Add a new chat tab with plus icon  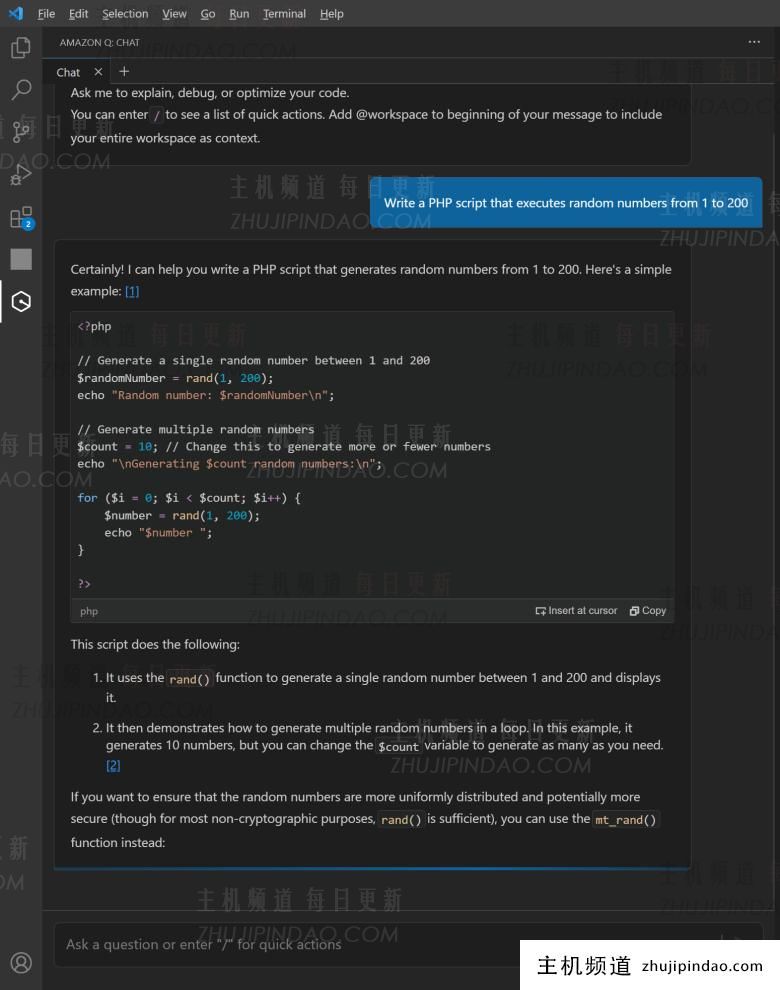(124, 71)
